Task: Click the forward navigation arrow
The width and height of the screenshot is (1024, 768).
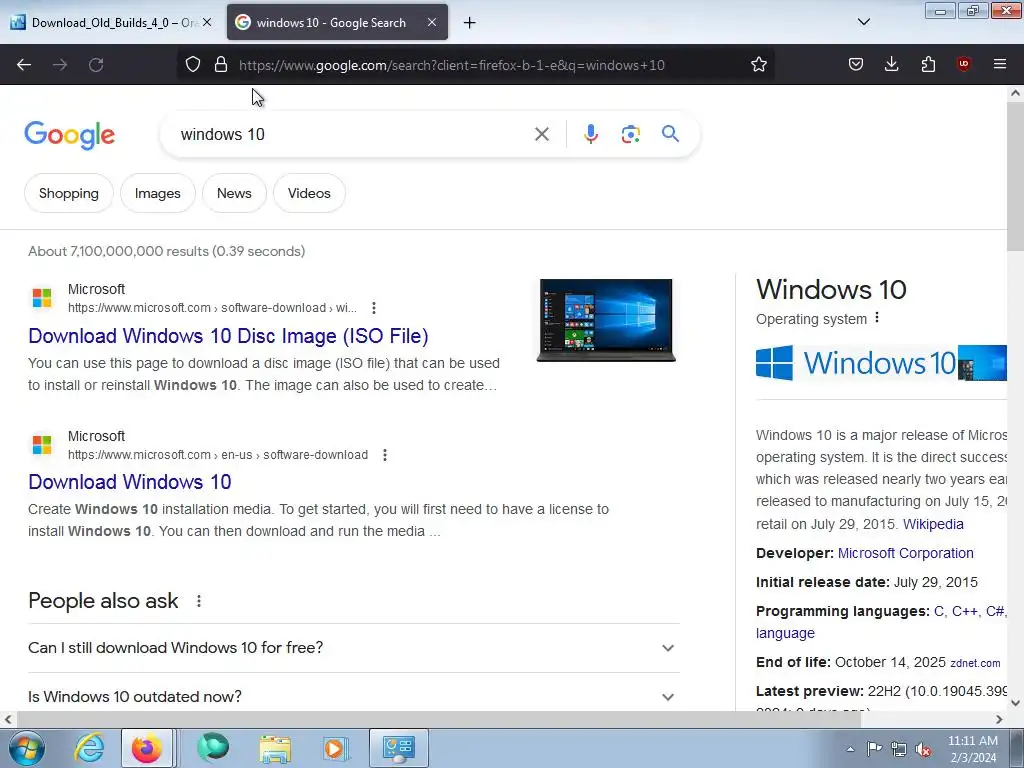Action: [x=60, y=65]
